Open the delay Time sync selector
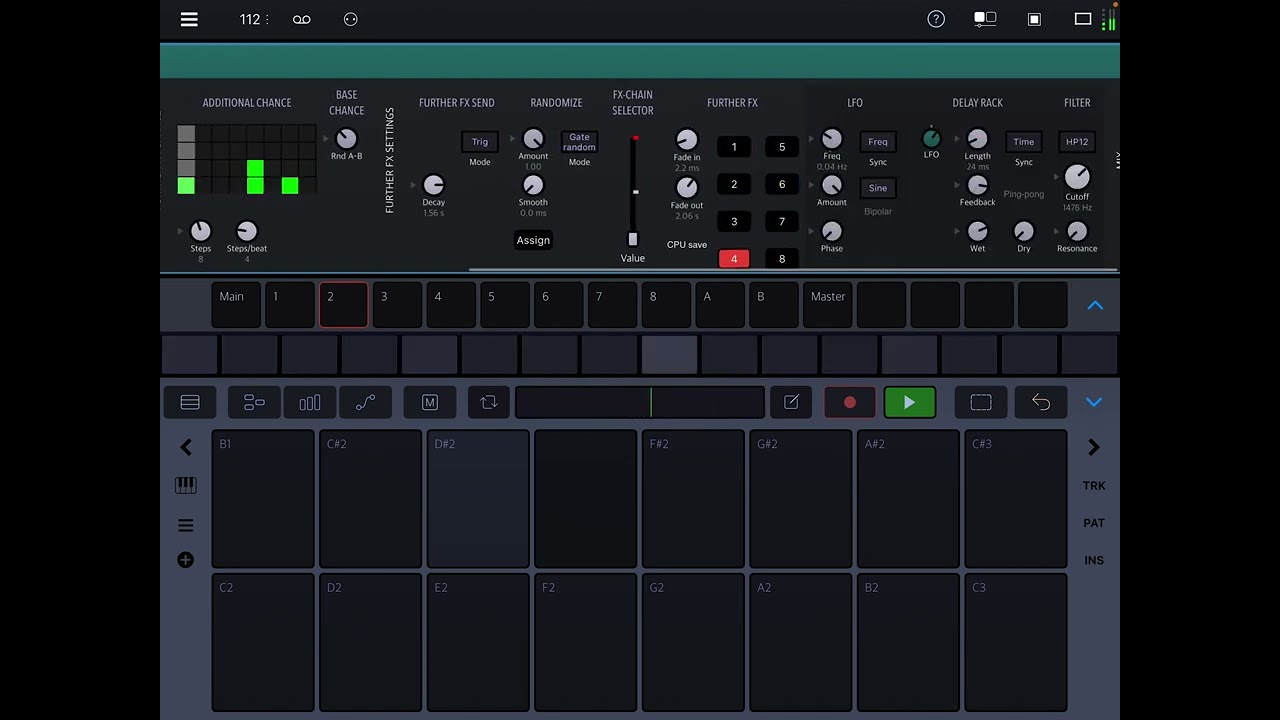This screenshot has height=720, width=1280. tap(1023, 142)
